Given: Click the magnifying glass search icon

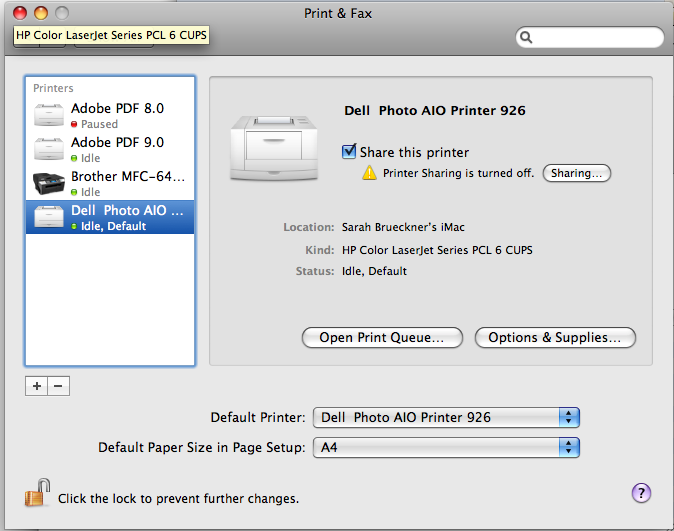Looking at the screenshot, I should (x=526, y=38).
